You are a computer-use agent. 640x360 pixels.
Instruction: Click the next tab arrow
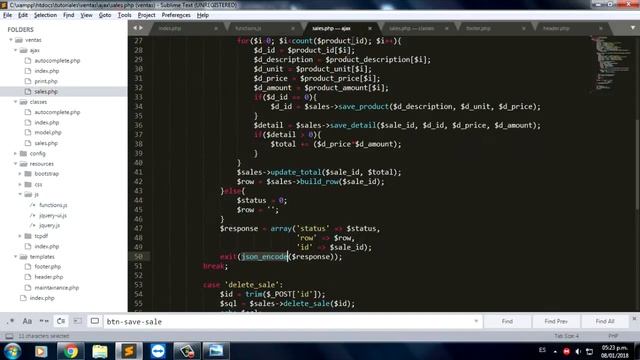[x=141, y=28]
